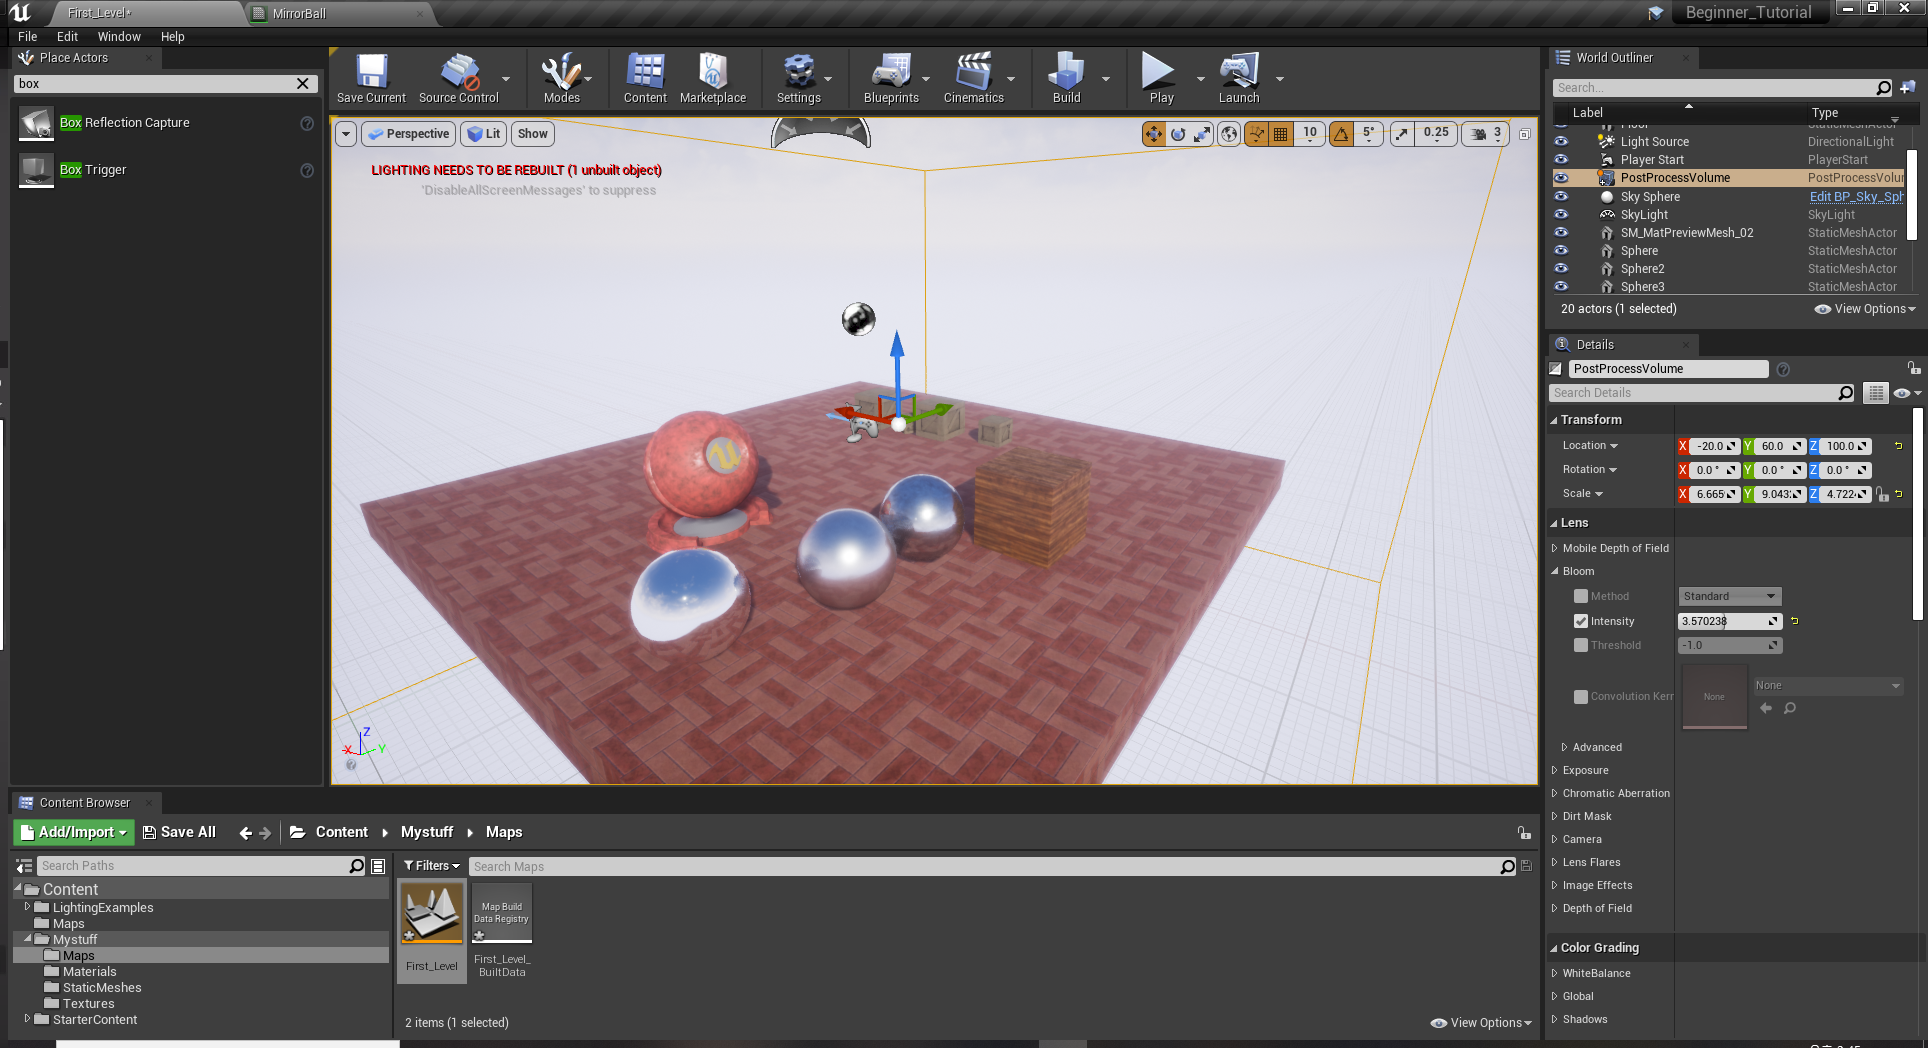Click the Play button in the toolbar
The width and height of the screenshot is (1928, 1048).
coord(1161,78)
